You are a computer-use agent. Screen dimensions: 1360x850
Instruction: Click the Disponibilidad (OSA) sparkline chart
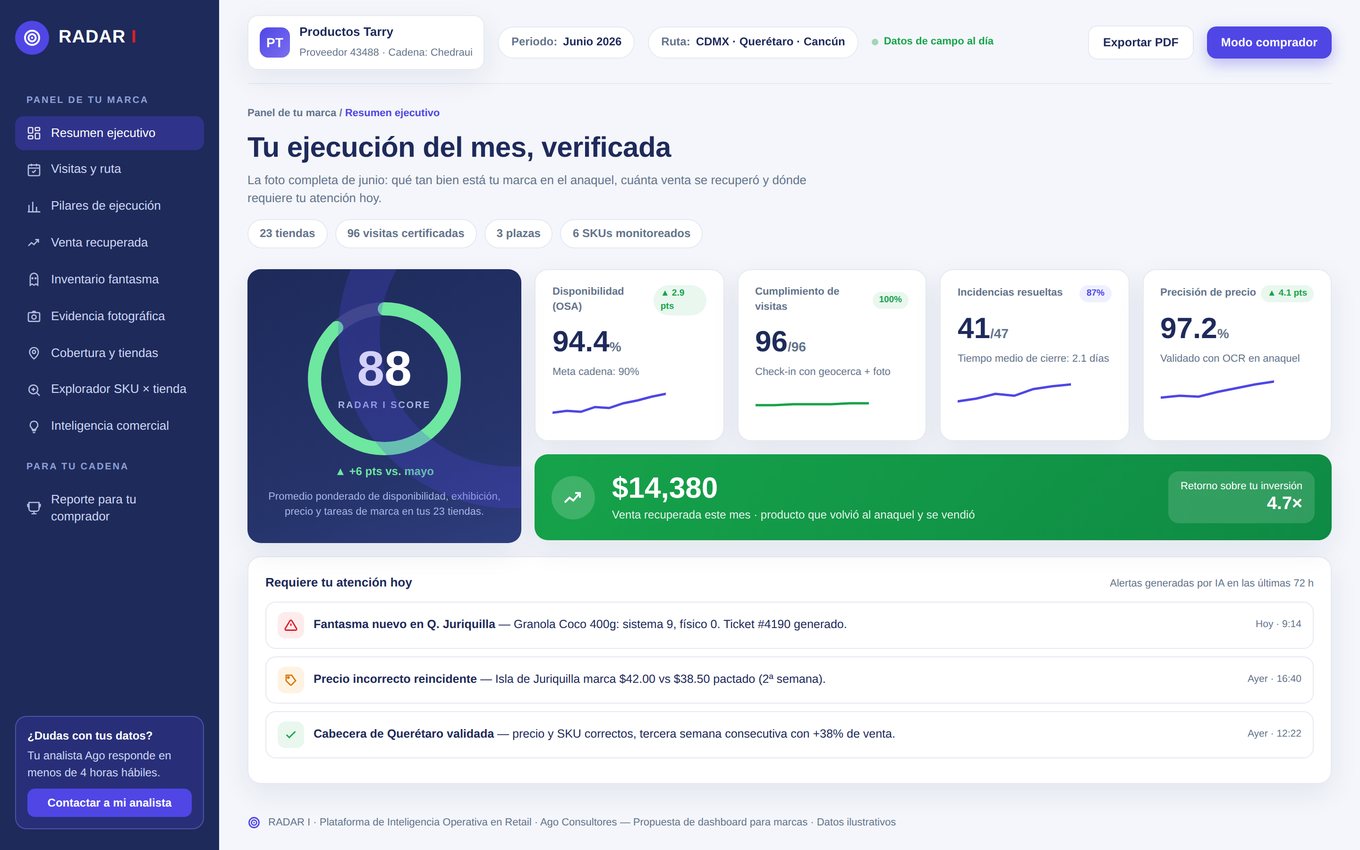(x=609, y=403)
